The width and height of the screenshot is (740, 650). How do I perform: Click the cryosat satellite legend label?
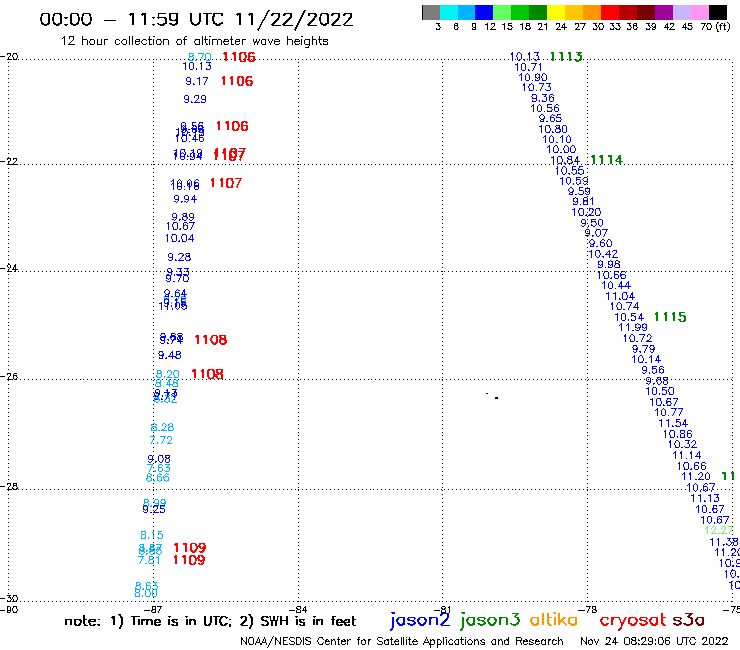coord(632,620)
